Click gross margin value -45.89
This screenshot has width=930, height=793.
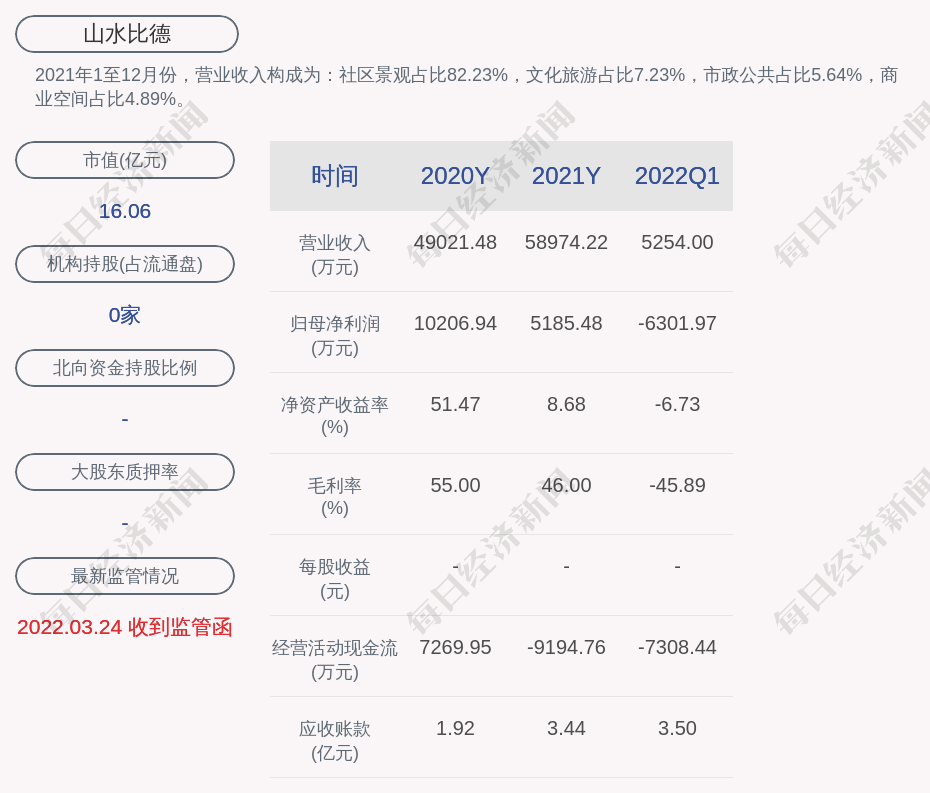[677, 485]
